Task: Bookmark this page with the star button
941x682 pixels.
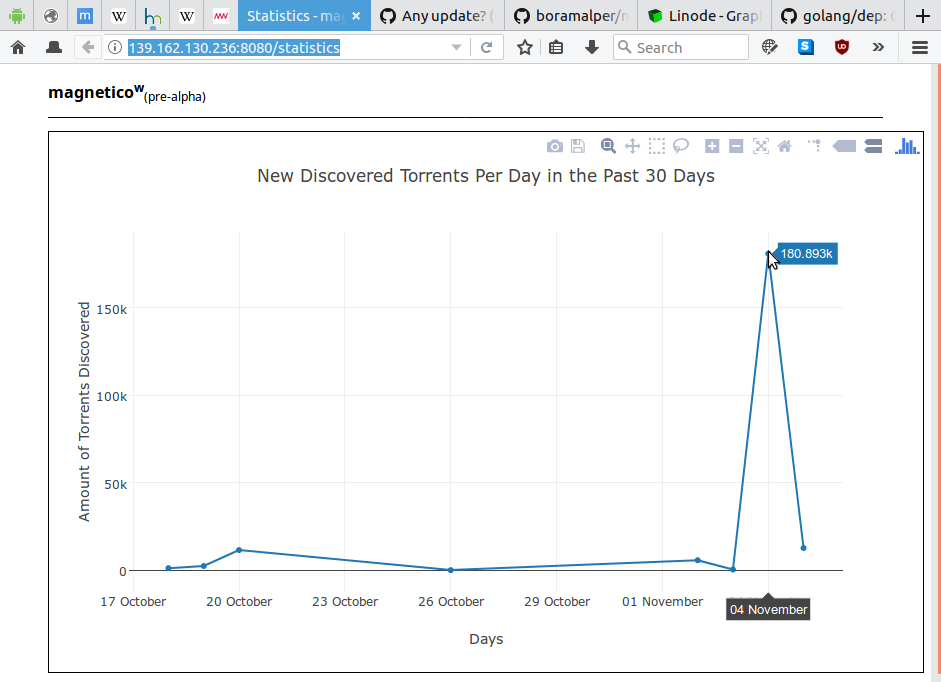Action: (523, 46)
